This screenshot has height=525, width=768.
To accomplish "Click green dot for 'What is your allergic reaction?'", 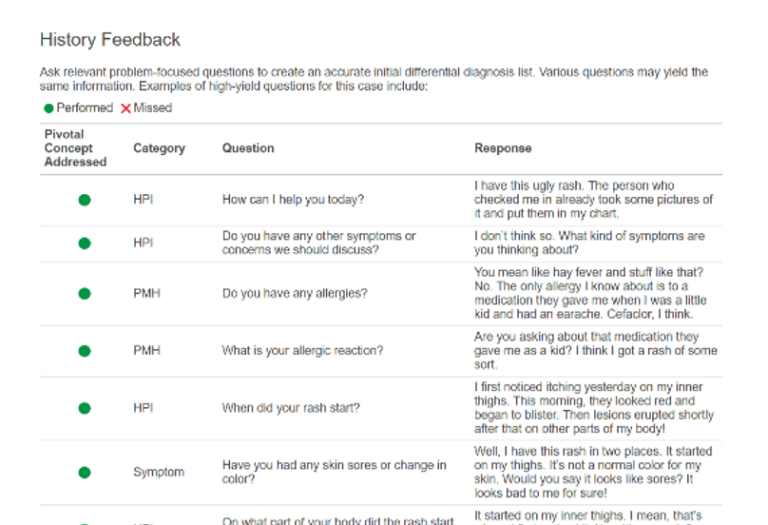I will (x=84, y=351).
